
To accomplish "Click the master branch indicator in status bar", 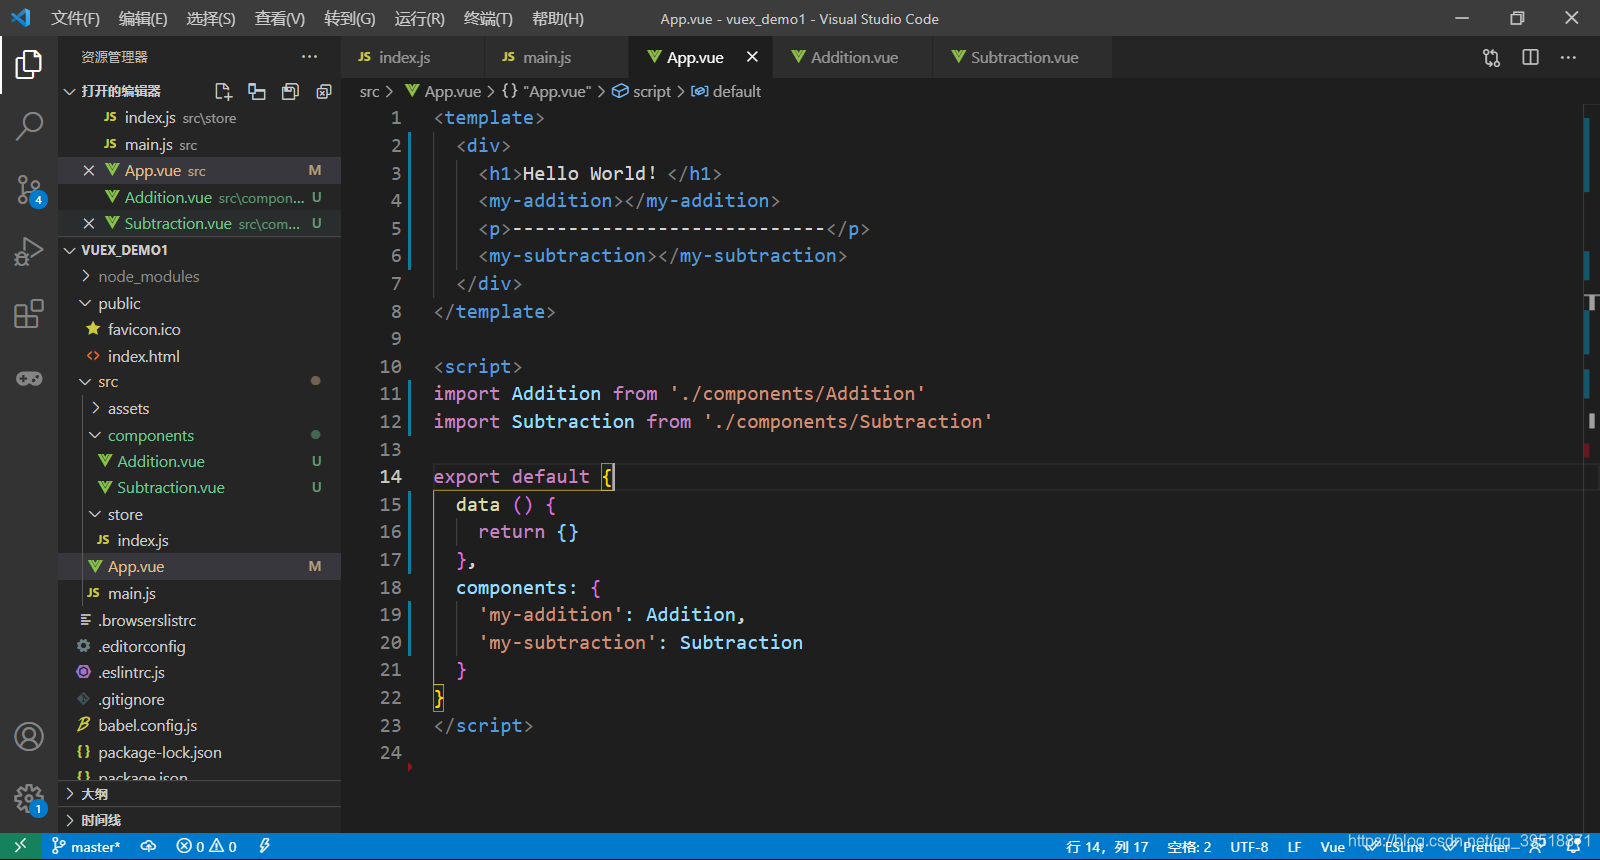I will (x=86, y=846).
